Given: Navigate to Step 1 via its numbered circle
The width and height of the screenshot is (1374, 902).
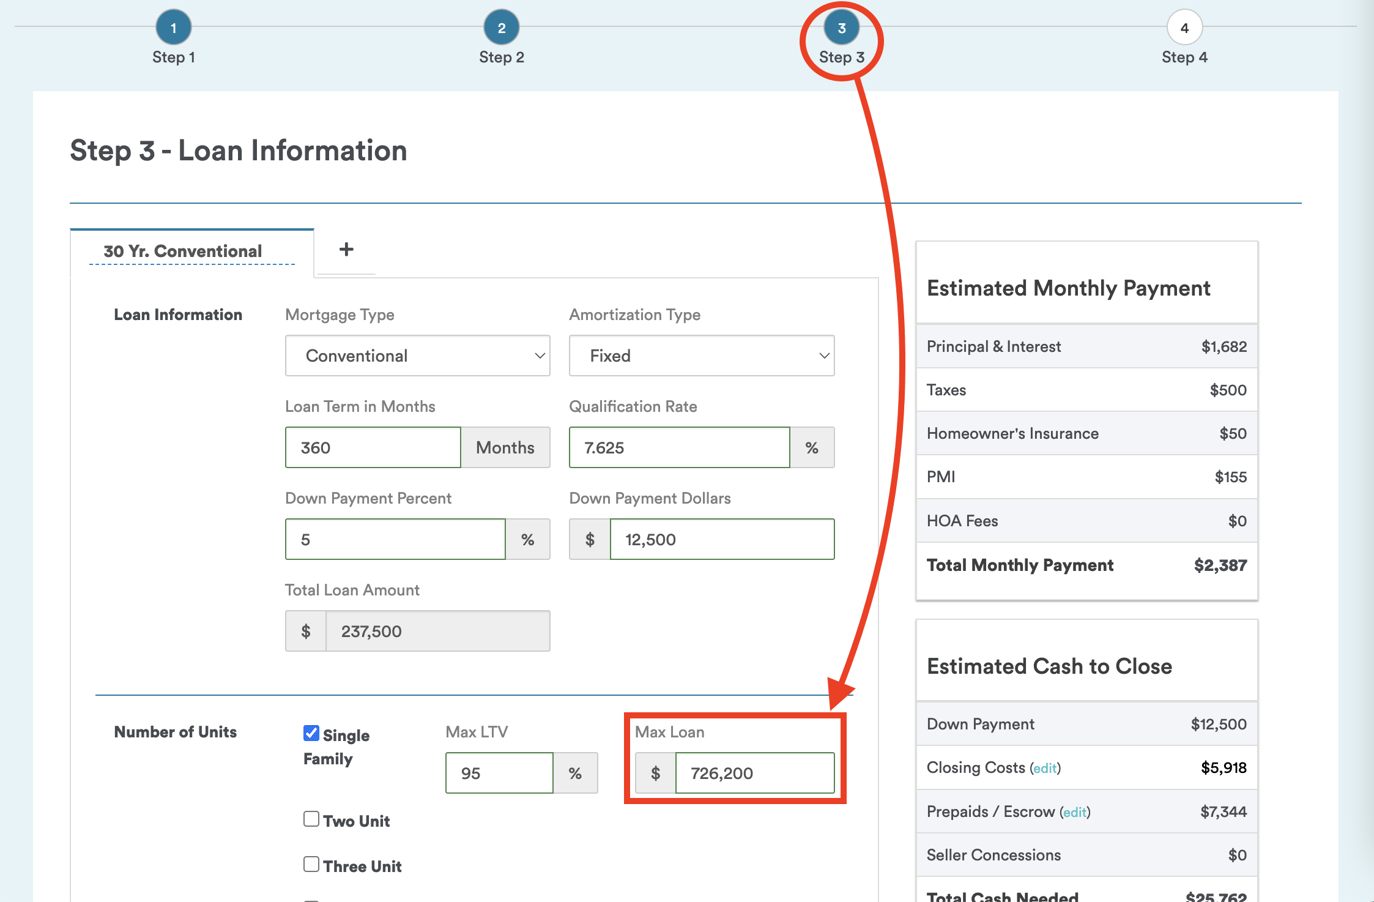Looking at the screenshot, I should [173, 28].
